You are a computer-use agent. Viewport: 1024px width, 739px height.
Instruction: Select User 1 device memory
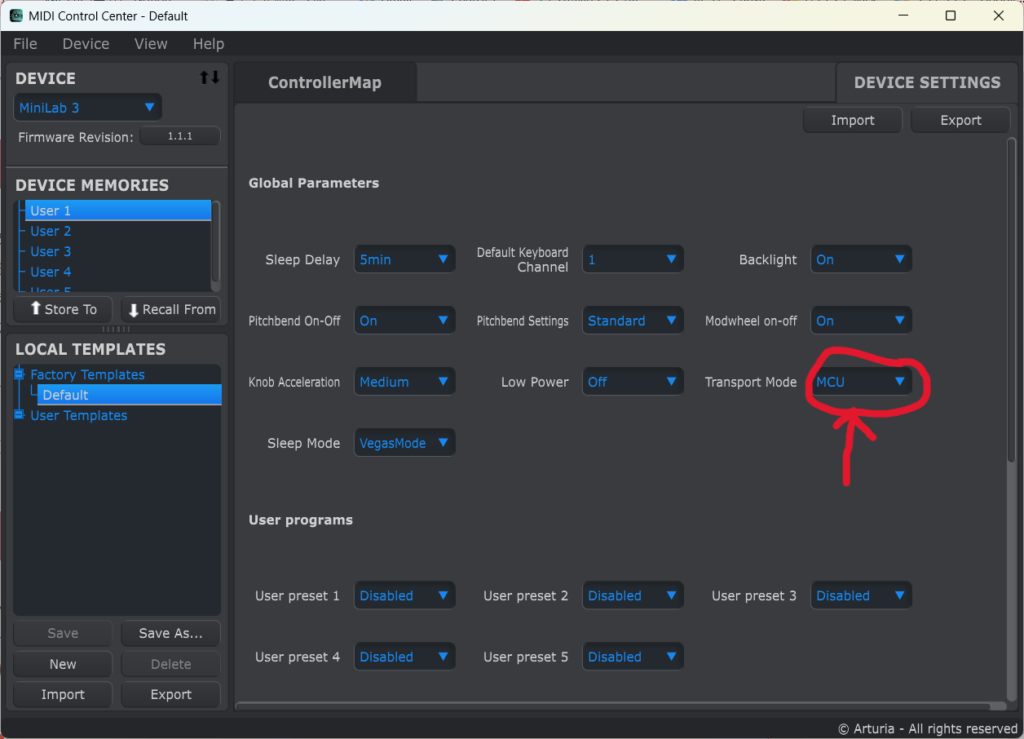(118, 210)
